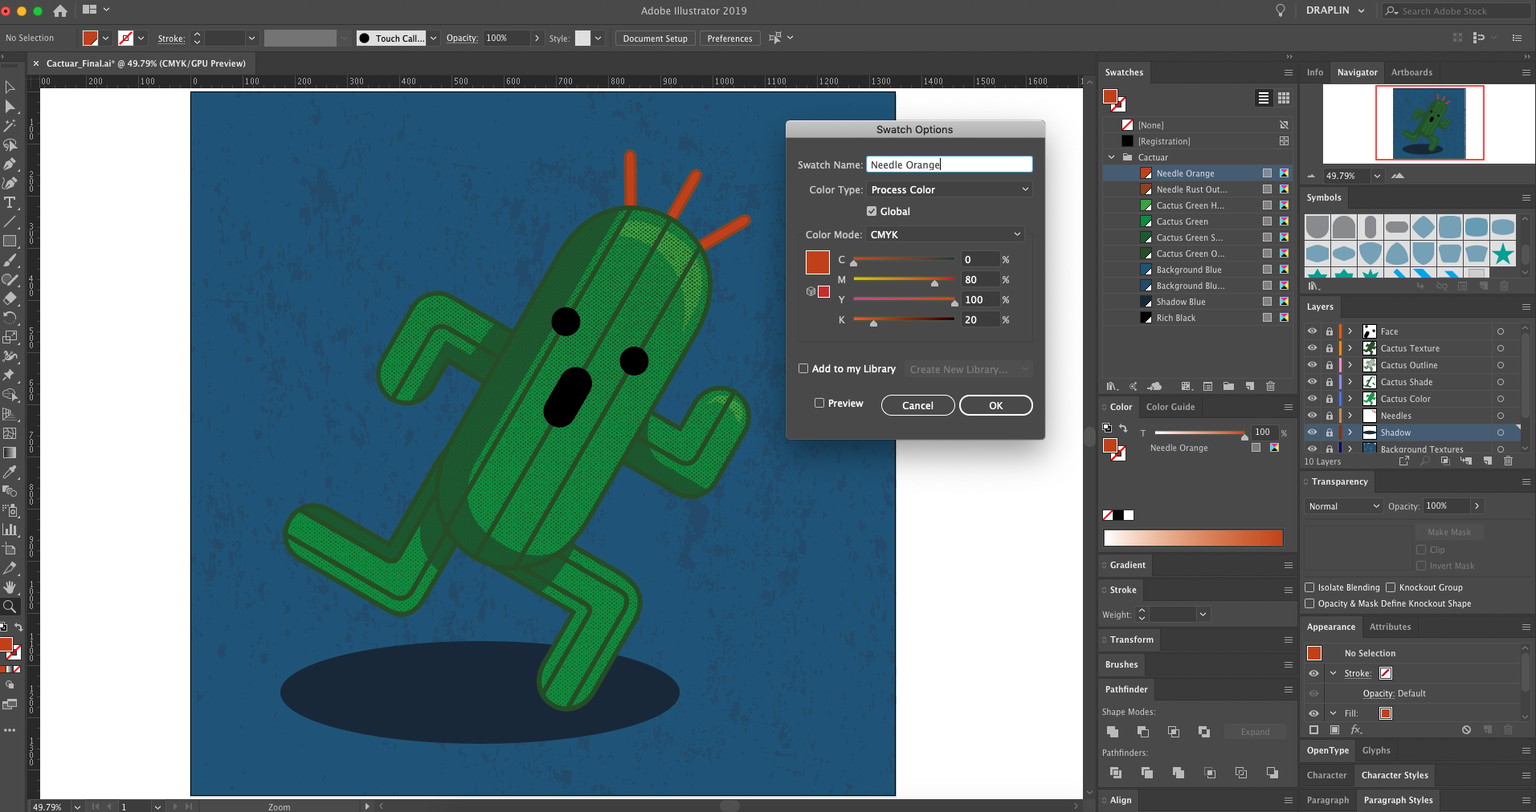Open Learn lightbulb icon in top bar
The height and width of the screenshot is (812, 1536).
point(1280,10)
